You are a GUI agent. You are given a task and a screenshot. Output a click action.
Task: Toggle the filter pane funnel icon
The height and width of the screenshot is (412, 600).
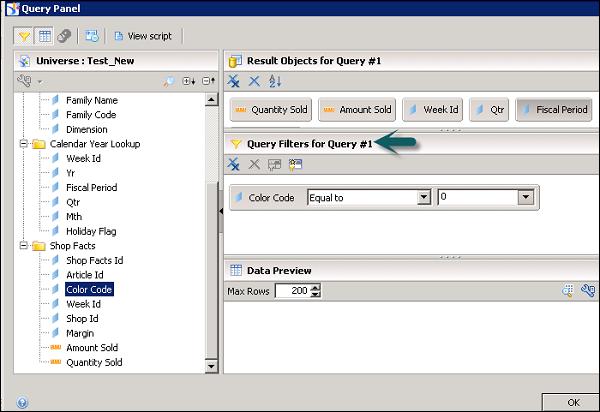tap(25, 36)
